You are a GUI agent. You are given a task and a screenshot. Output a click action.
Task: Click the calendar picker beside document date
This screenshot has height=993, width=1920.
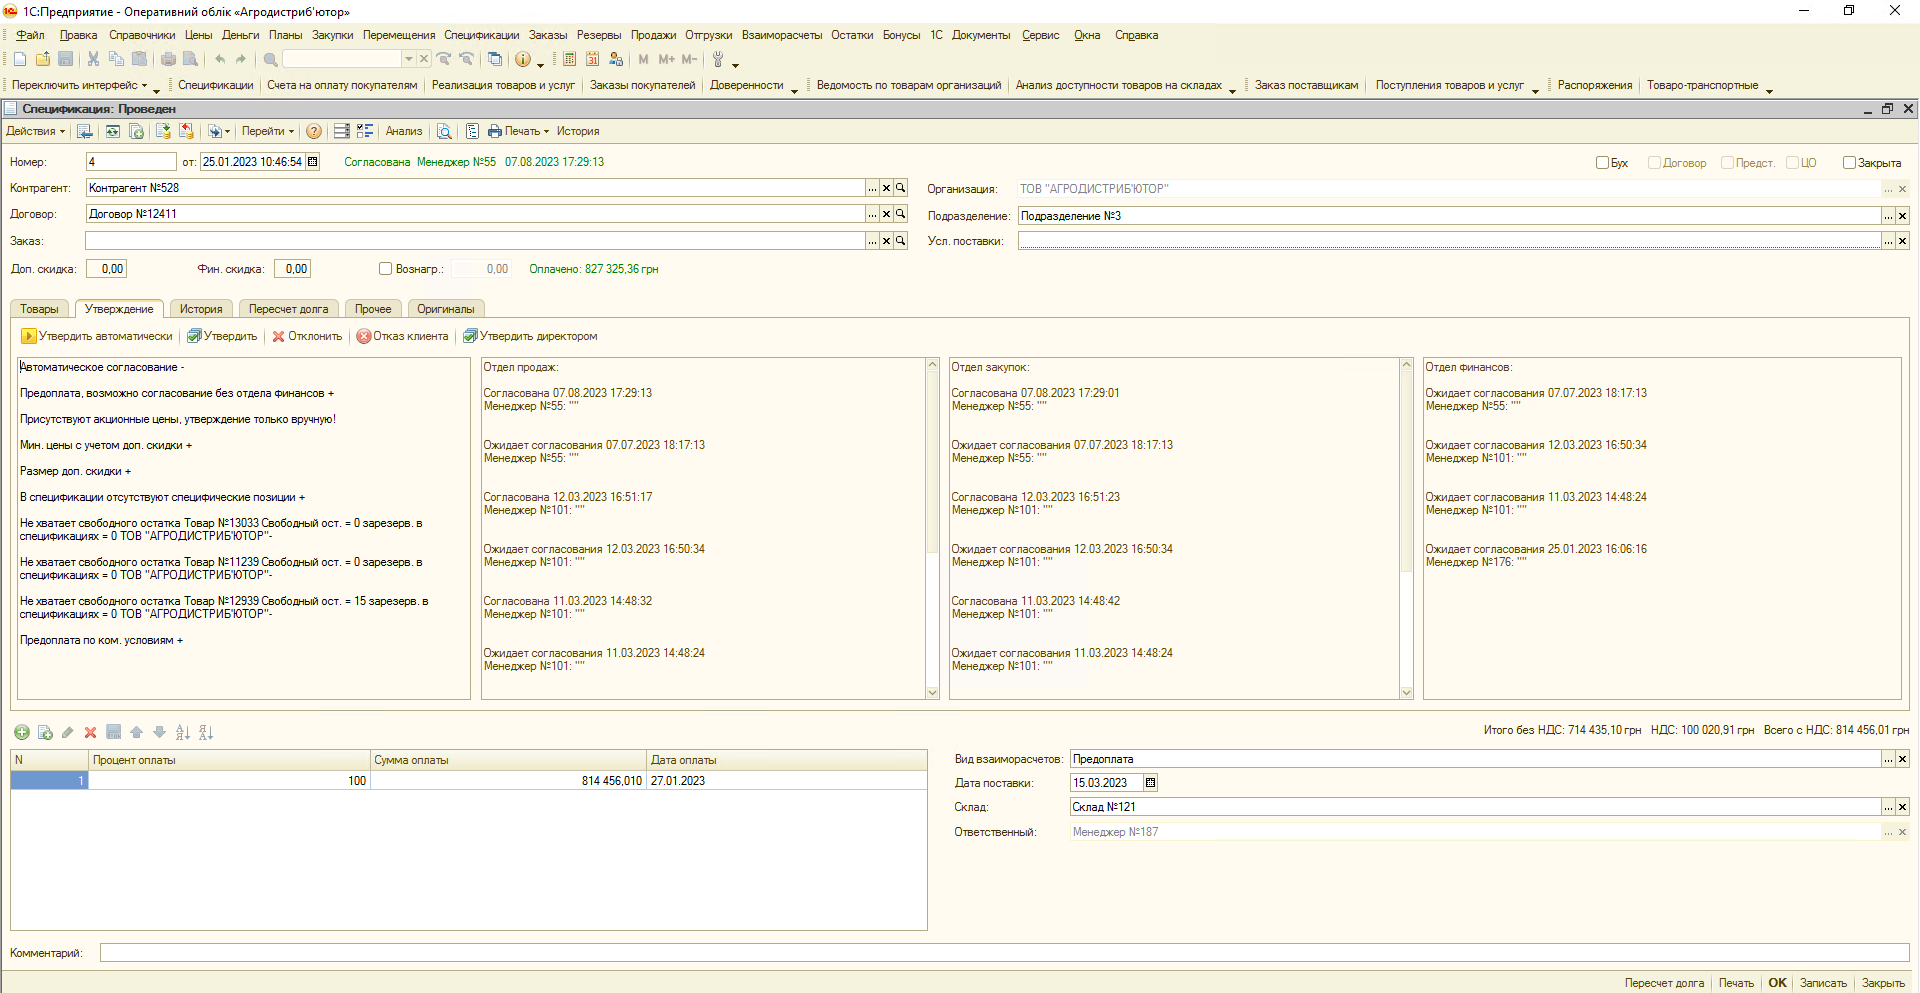[x=313, y=162]
